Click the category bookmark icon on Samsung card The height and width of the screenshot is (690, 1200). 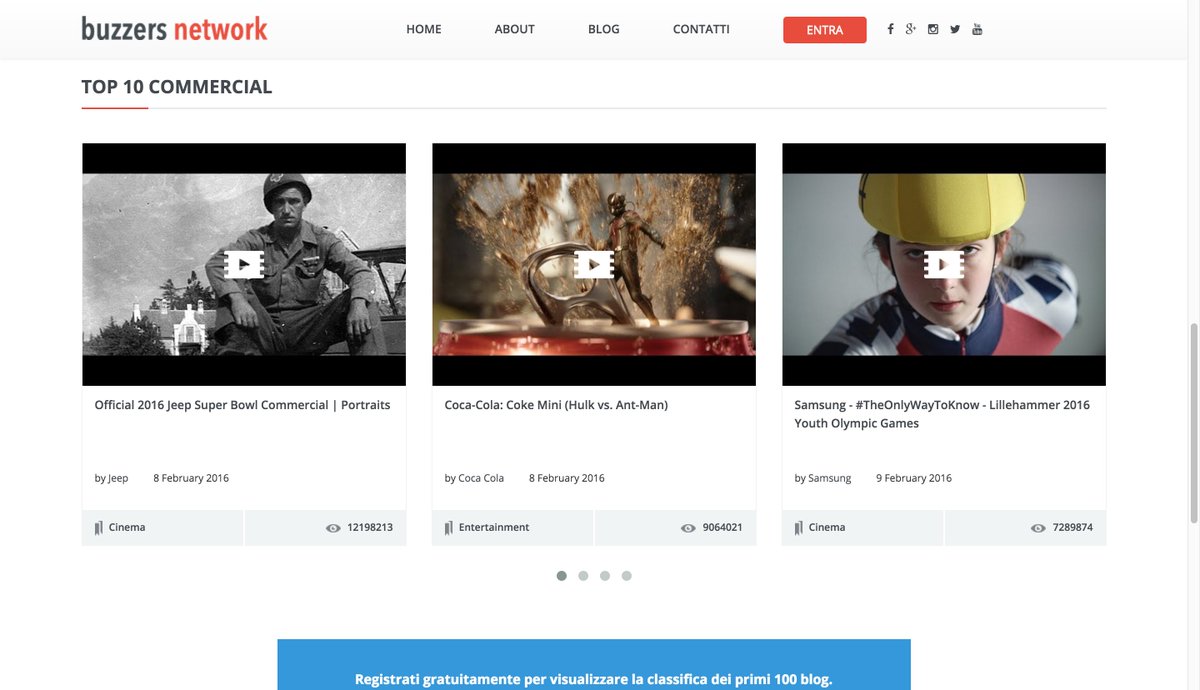coord(799,528)
